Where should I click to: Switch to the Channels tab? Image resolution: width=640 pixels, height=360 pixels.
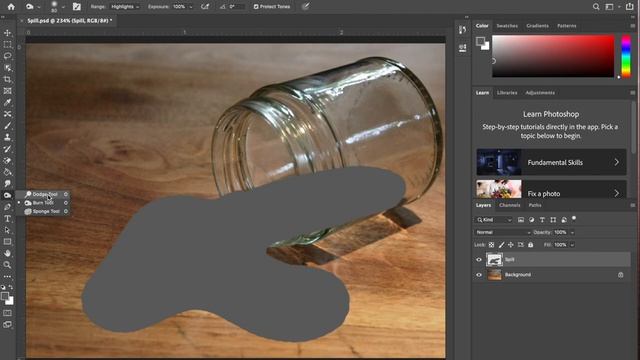coord(510,205)
